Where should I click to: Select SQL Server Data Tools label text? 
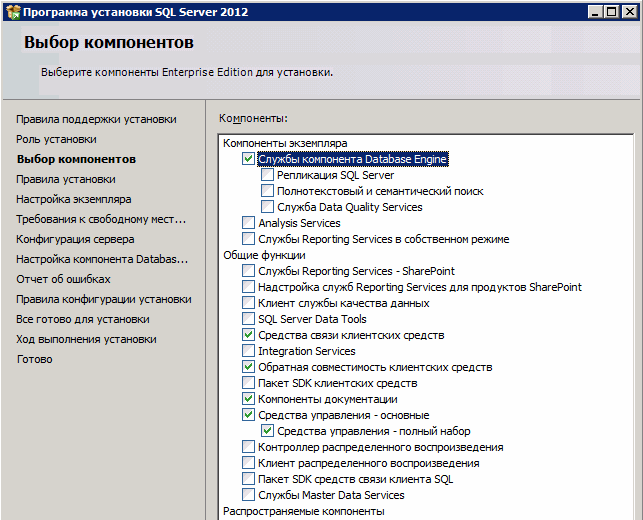(312, 319)
